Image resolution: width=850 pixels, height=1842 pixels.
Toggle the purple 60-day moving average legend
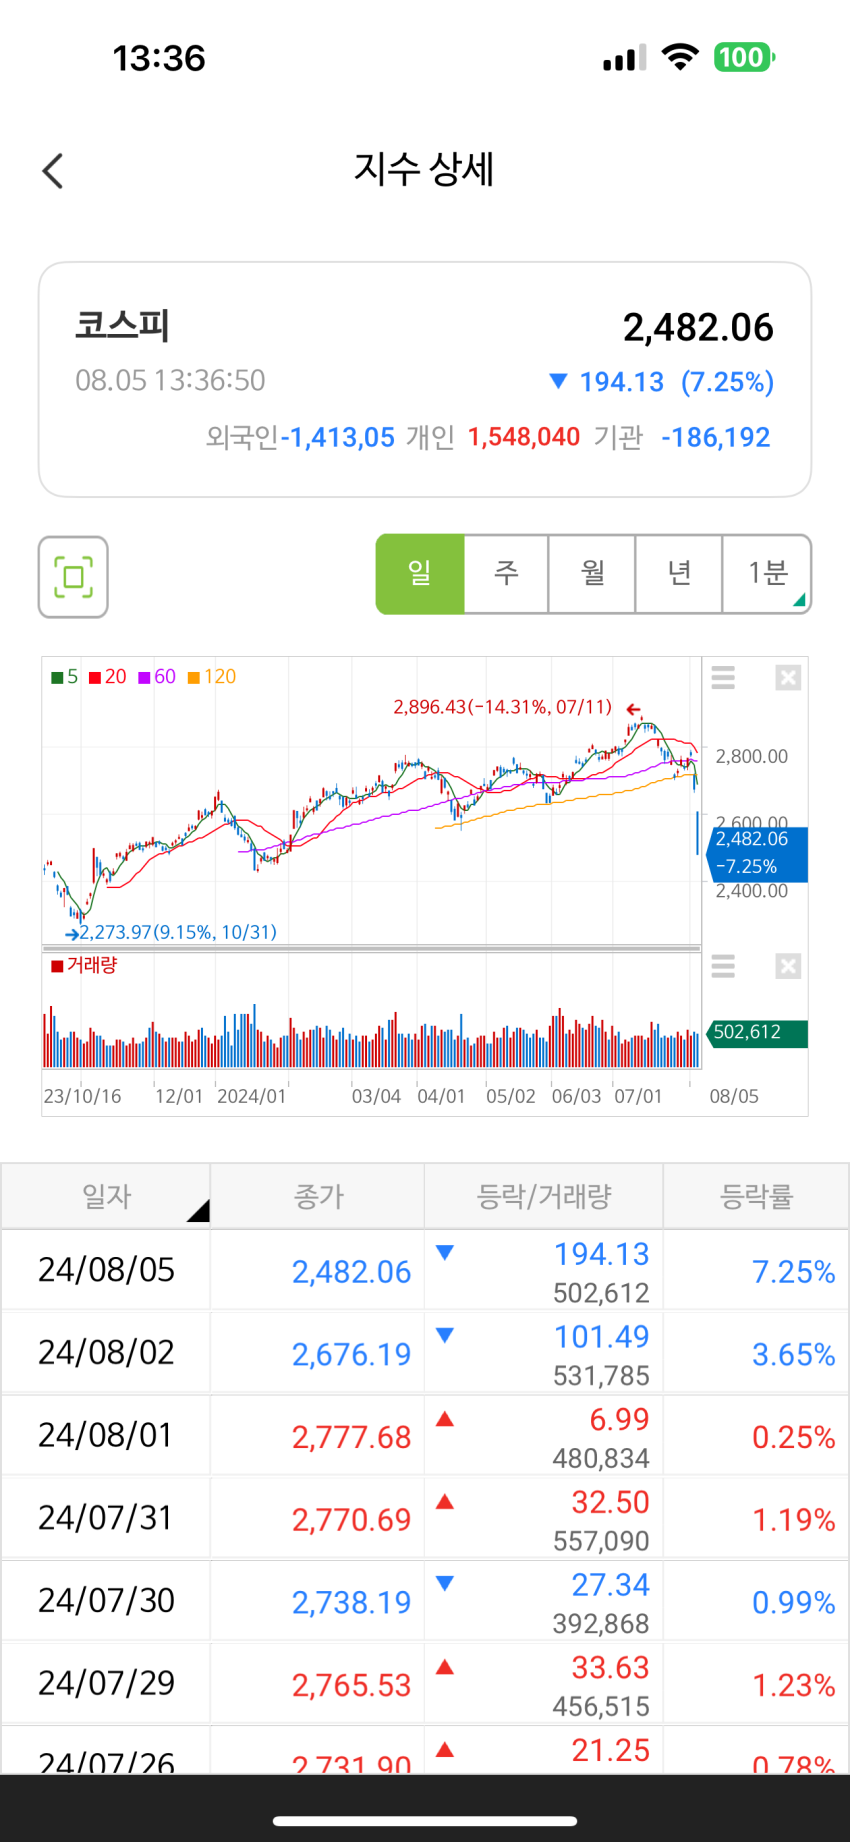pyautogui.click(x=157, y=677)
